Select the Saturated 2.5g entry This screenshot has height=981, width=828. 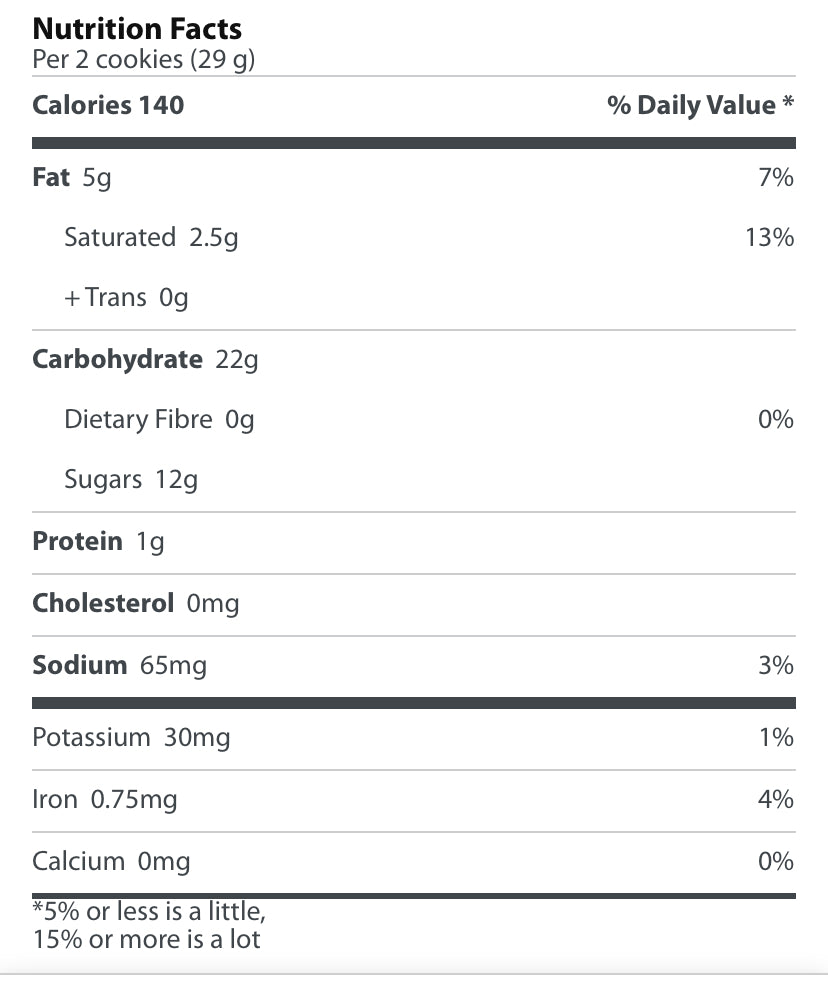pos(151,238)
